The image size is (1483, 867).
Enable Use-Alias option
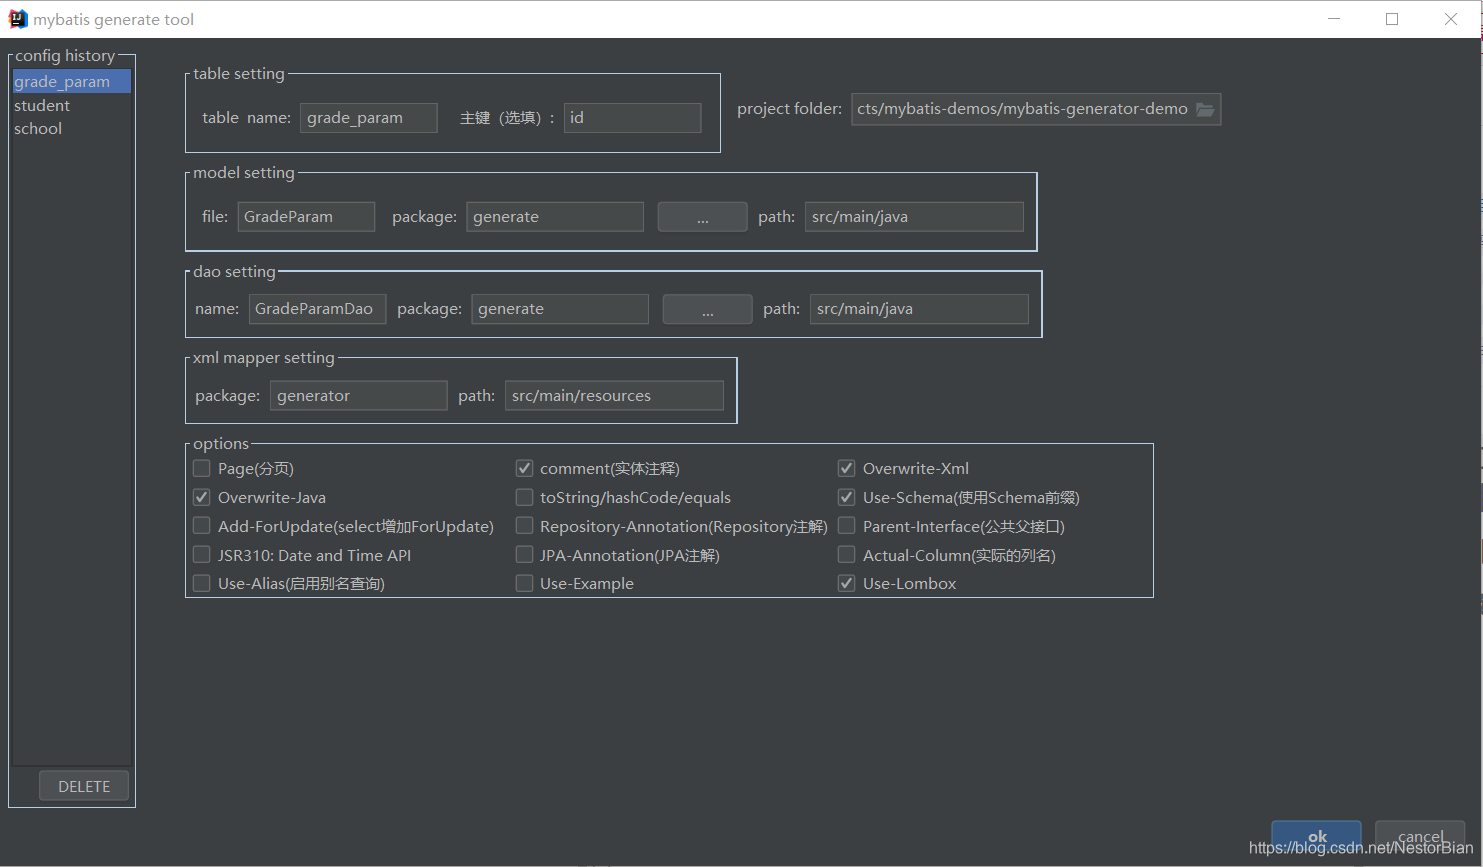coord(201,583)
